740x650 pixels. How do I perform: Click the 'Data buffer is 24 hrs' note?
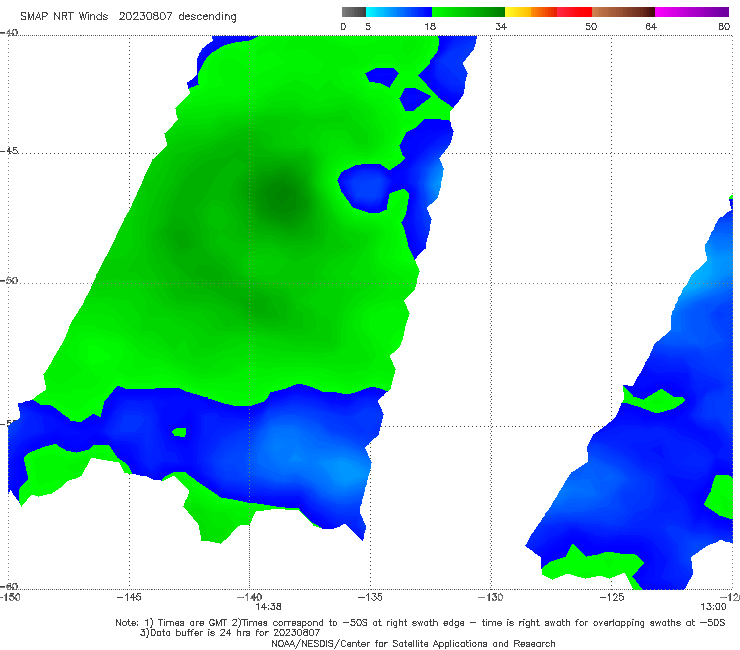click(x=230, y=633)
